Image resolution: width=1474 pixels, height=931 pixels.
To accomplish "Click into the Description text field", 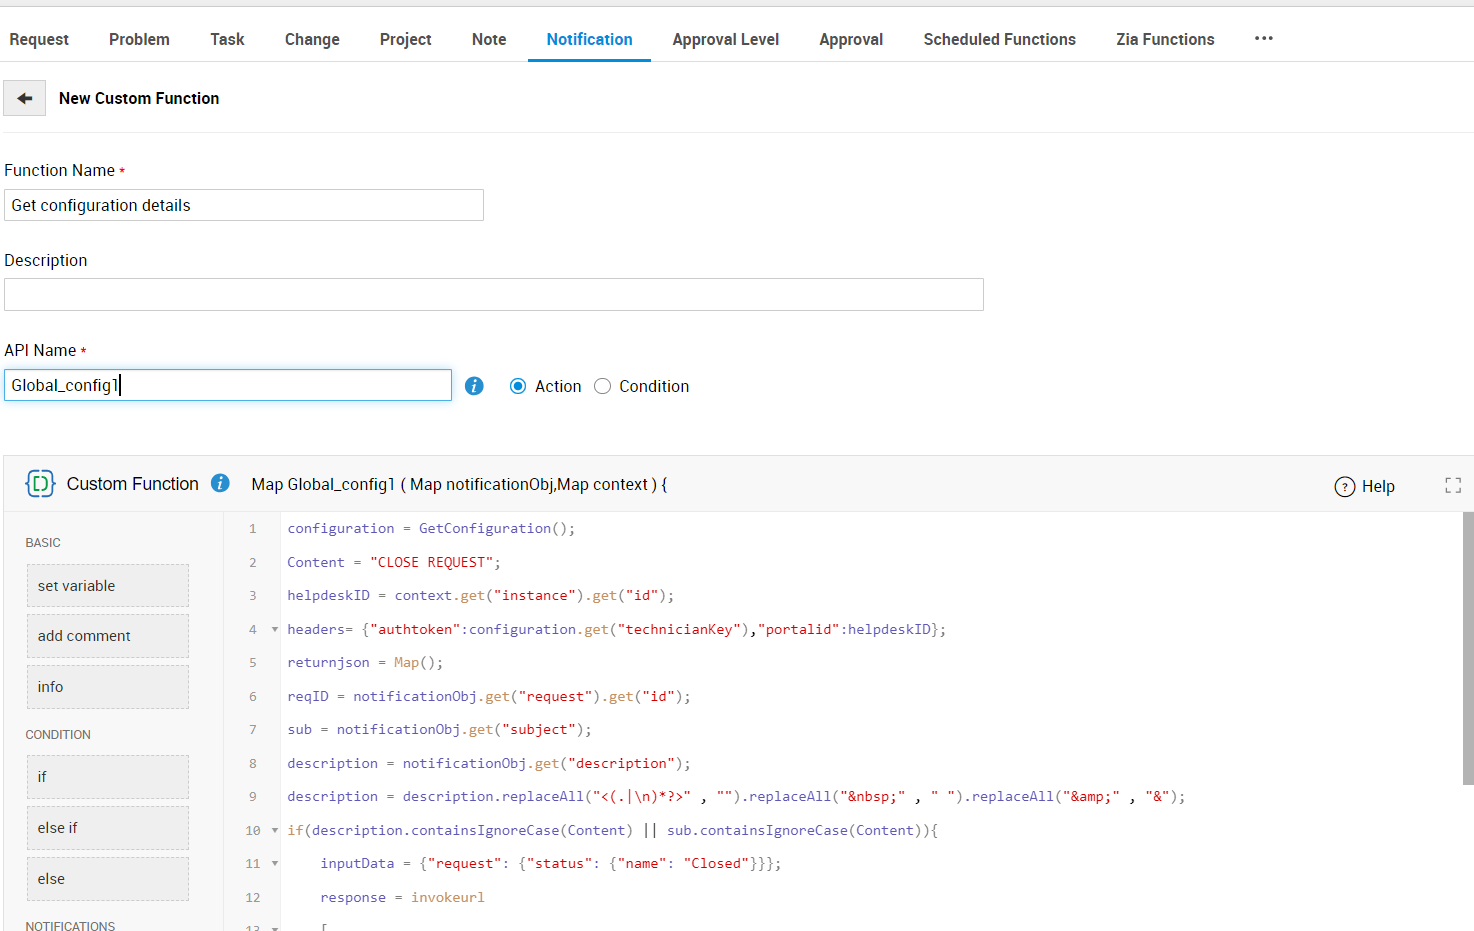I will 493,295.
